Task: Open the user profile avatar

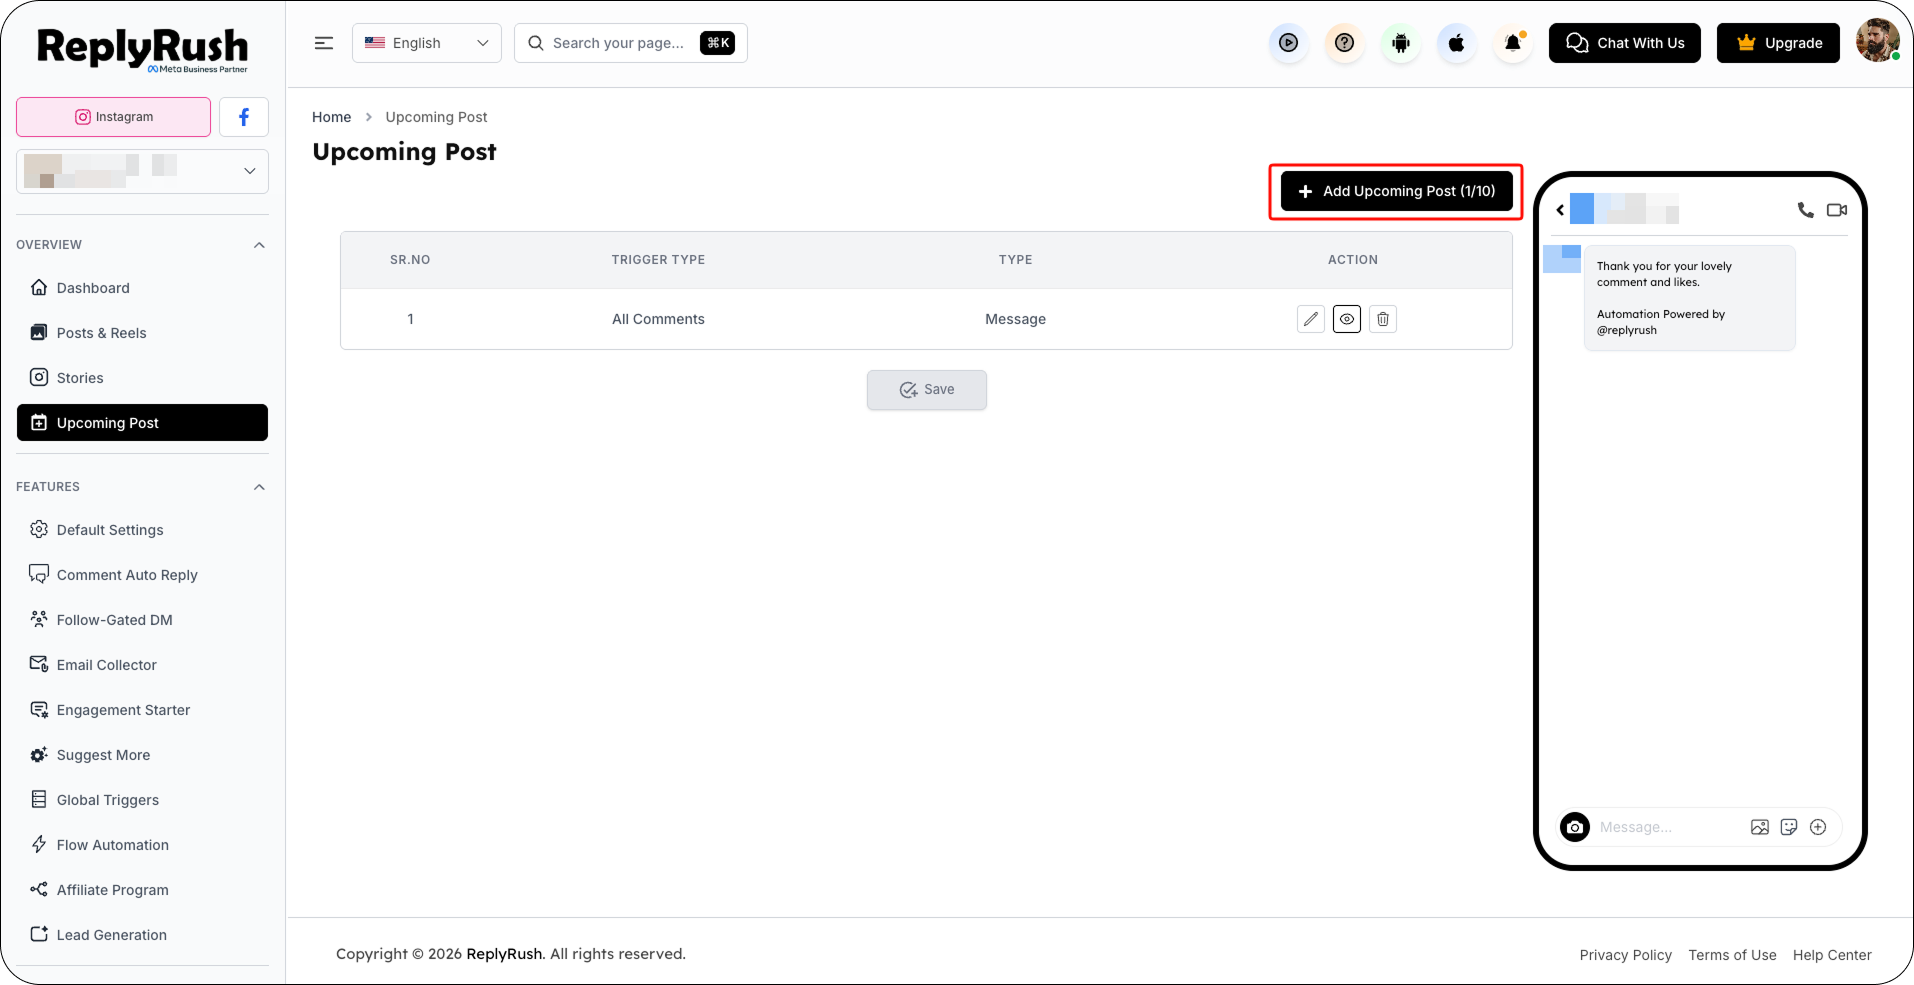Action: 1877,41
